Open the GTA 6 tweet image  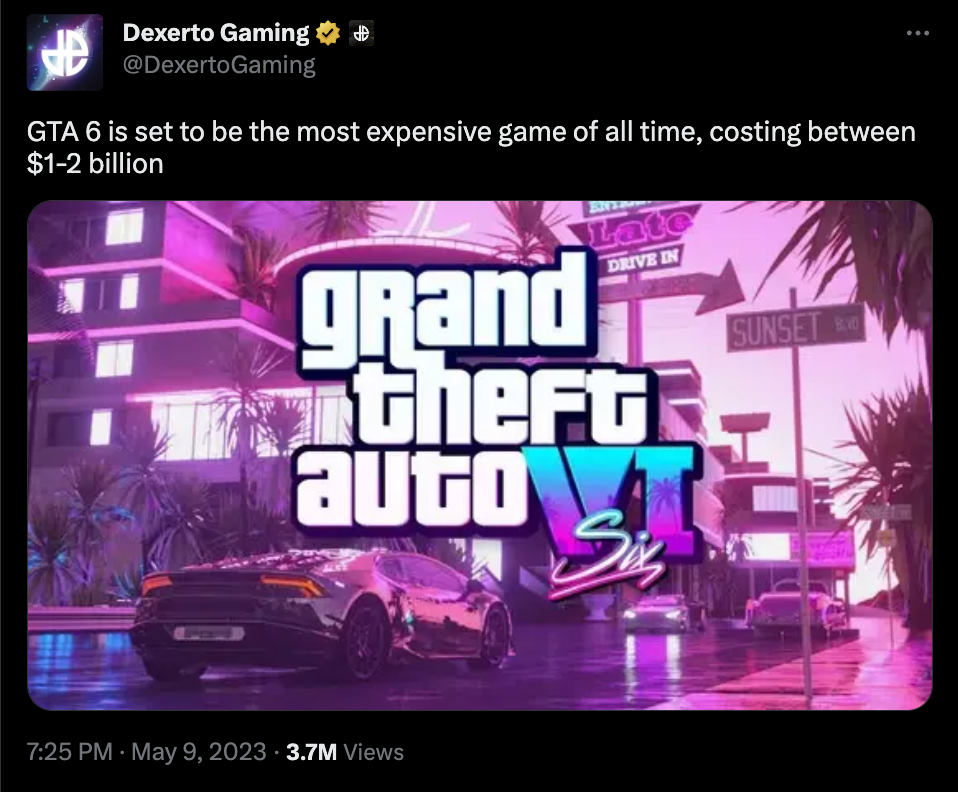pyautogui.click(x=480, y=455)
